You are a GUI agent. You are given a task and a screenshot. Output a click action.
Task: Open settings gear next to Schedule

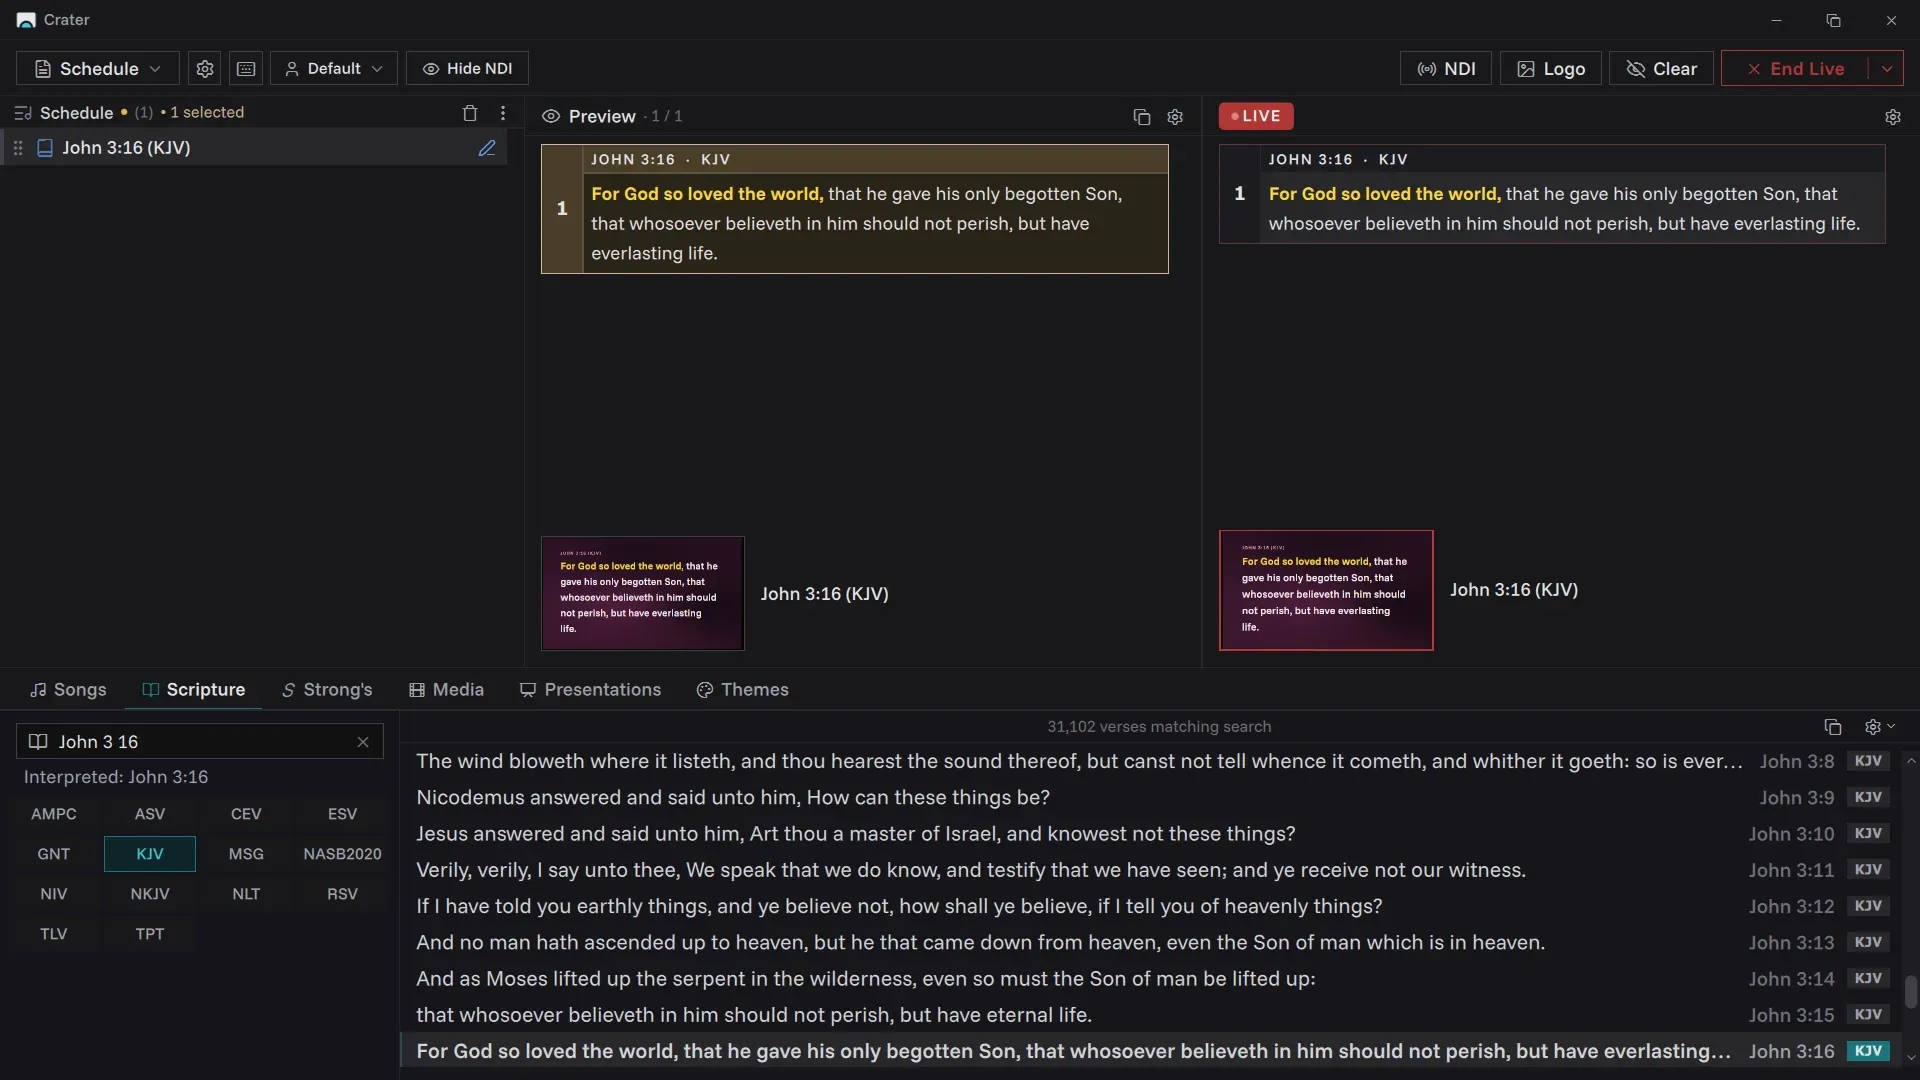coord(205,68)
